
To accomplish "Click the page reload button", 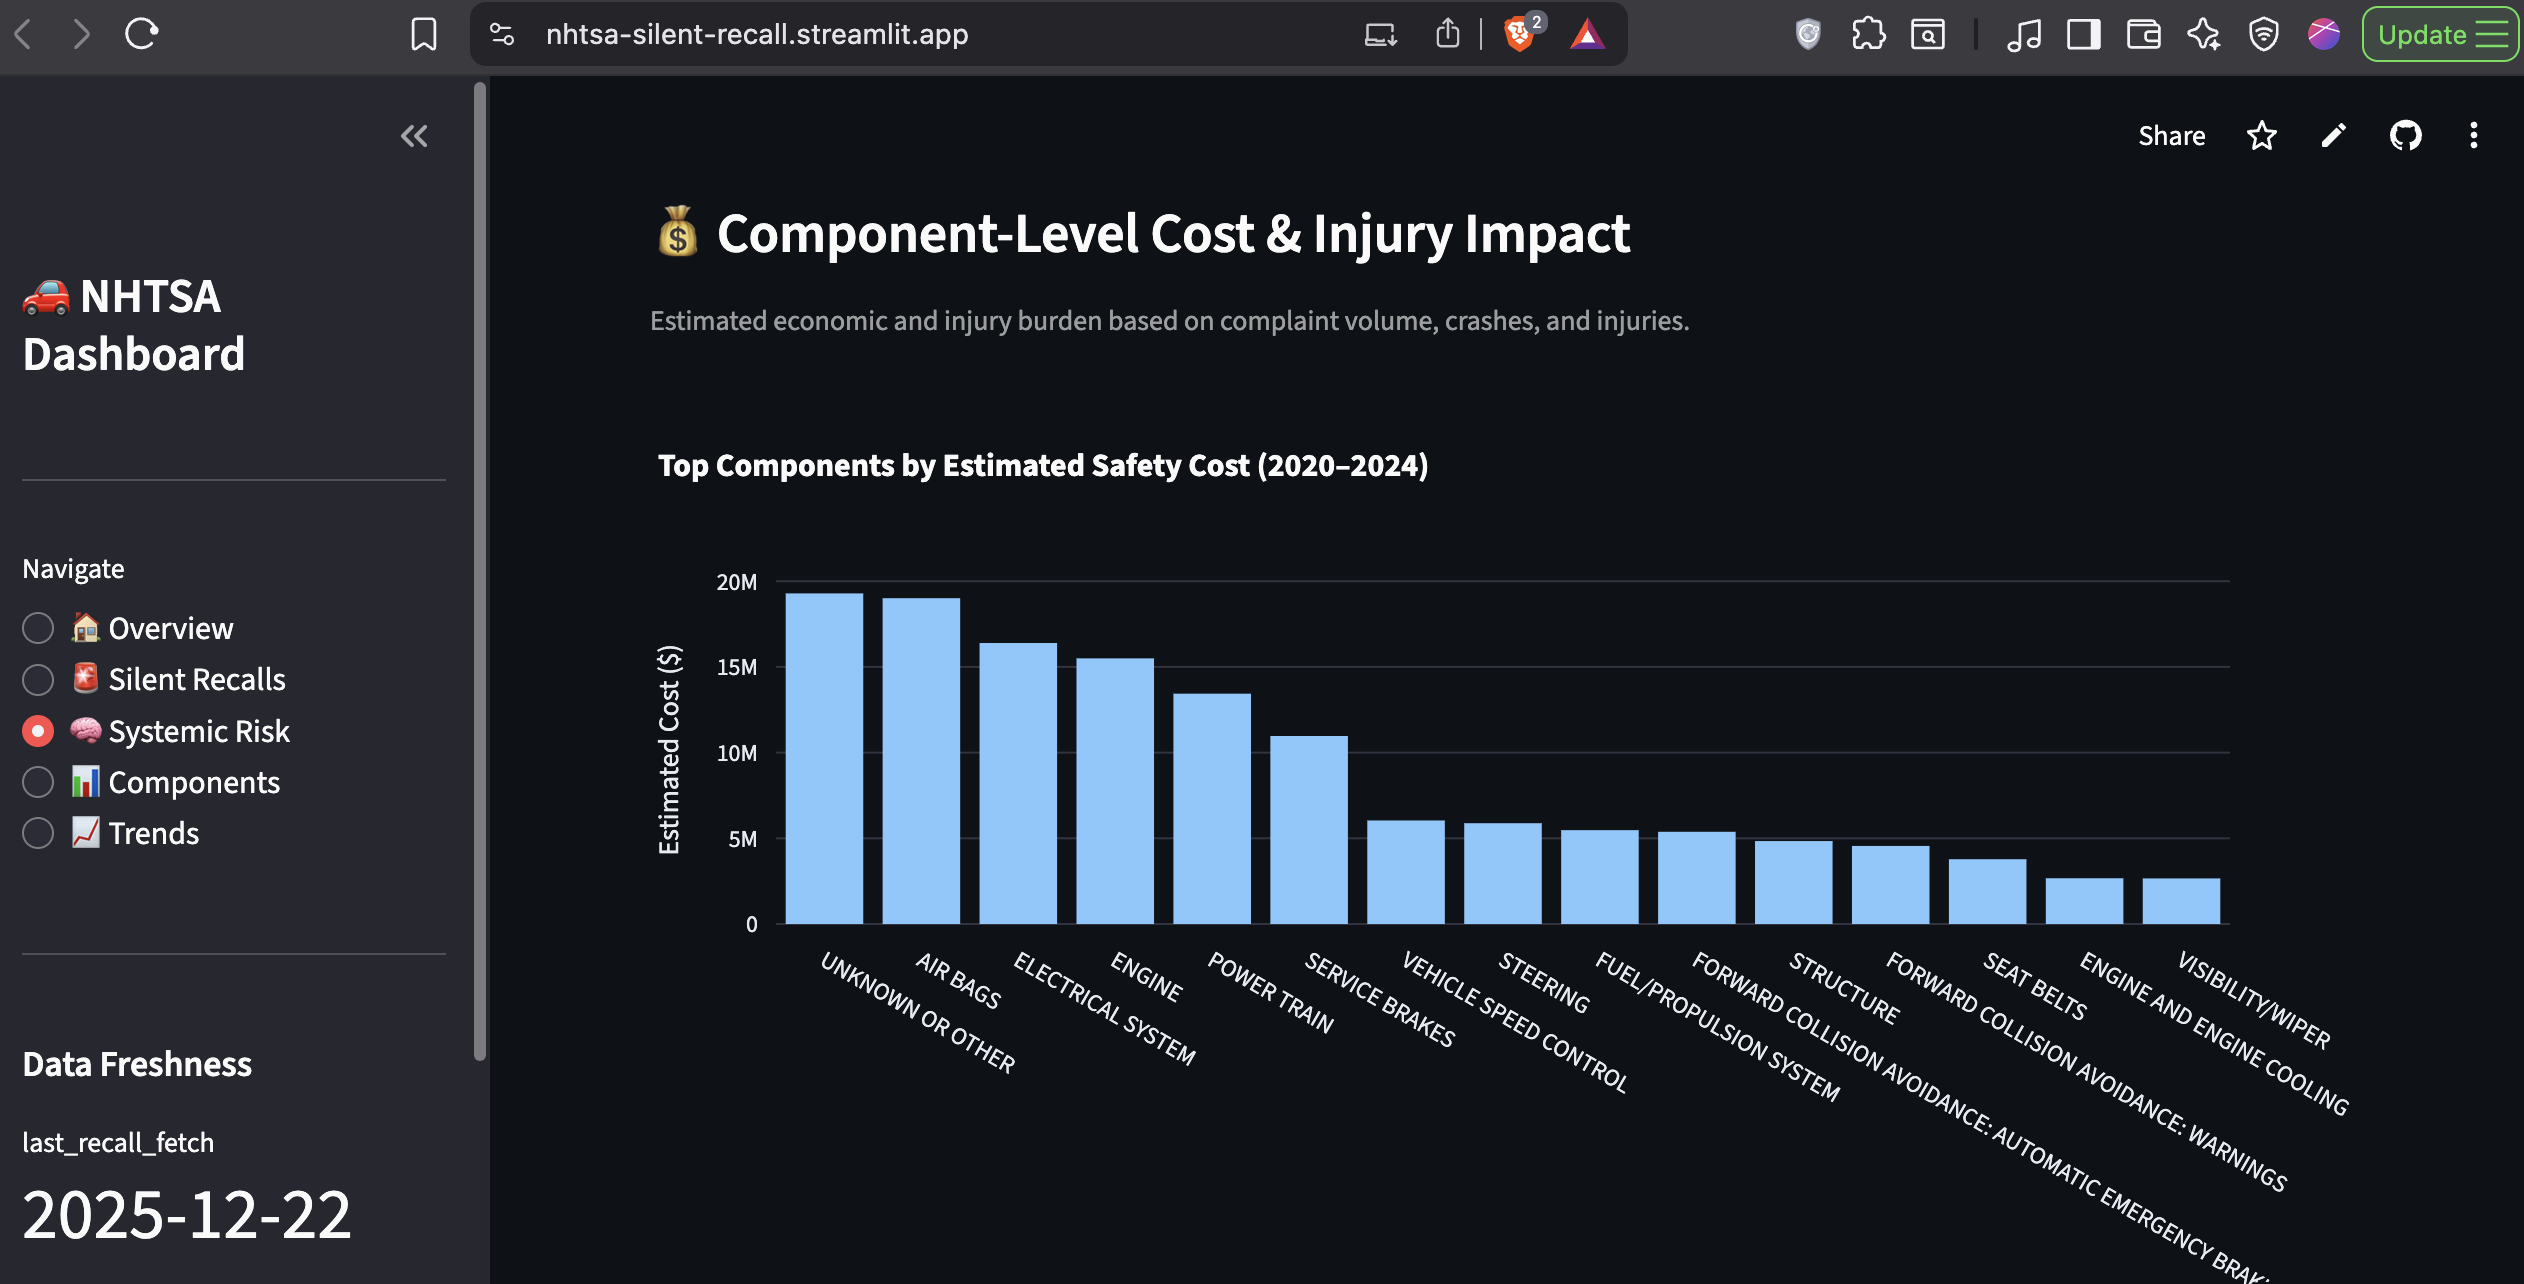I will coord(141,33).
